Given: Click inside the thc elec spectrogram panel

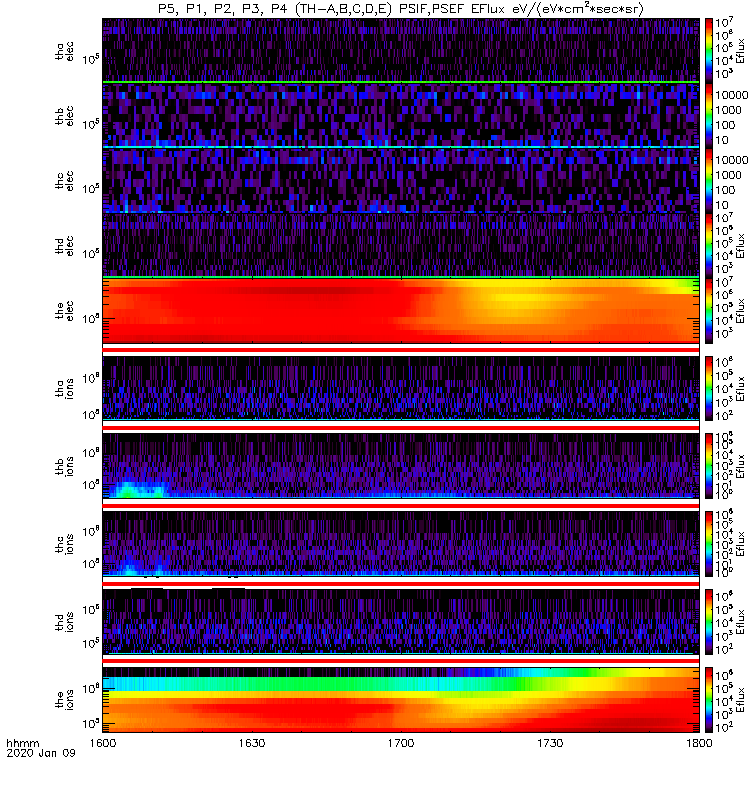Looking at the screenshot, I should (x=401, y=180).
